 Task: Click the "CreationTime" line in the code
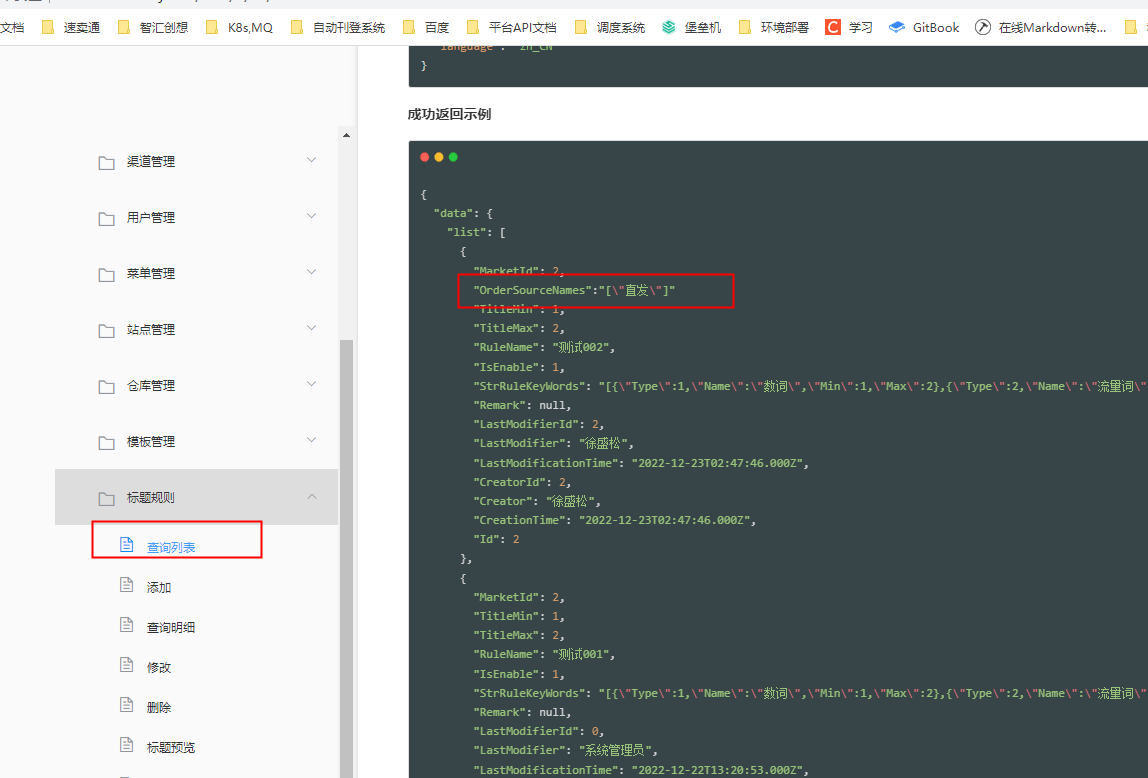tap(615, 520)
